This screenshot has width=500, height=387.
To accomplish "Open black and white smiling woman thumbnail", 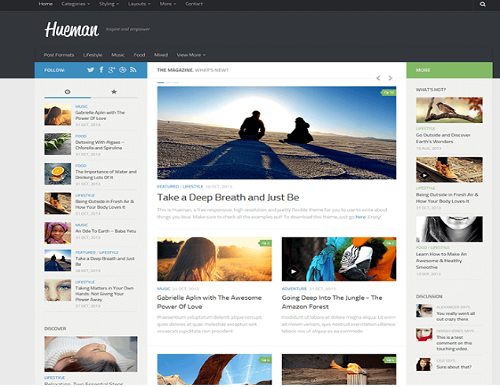I will pyautogui.click(x=449, y=229).
